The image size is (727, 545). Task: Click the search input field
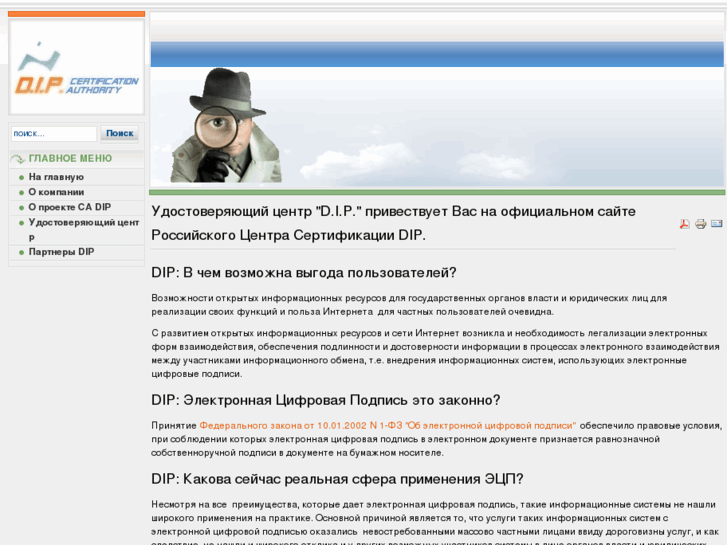54,134
